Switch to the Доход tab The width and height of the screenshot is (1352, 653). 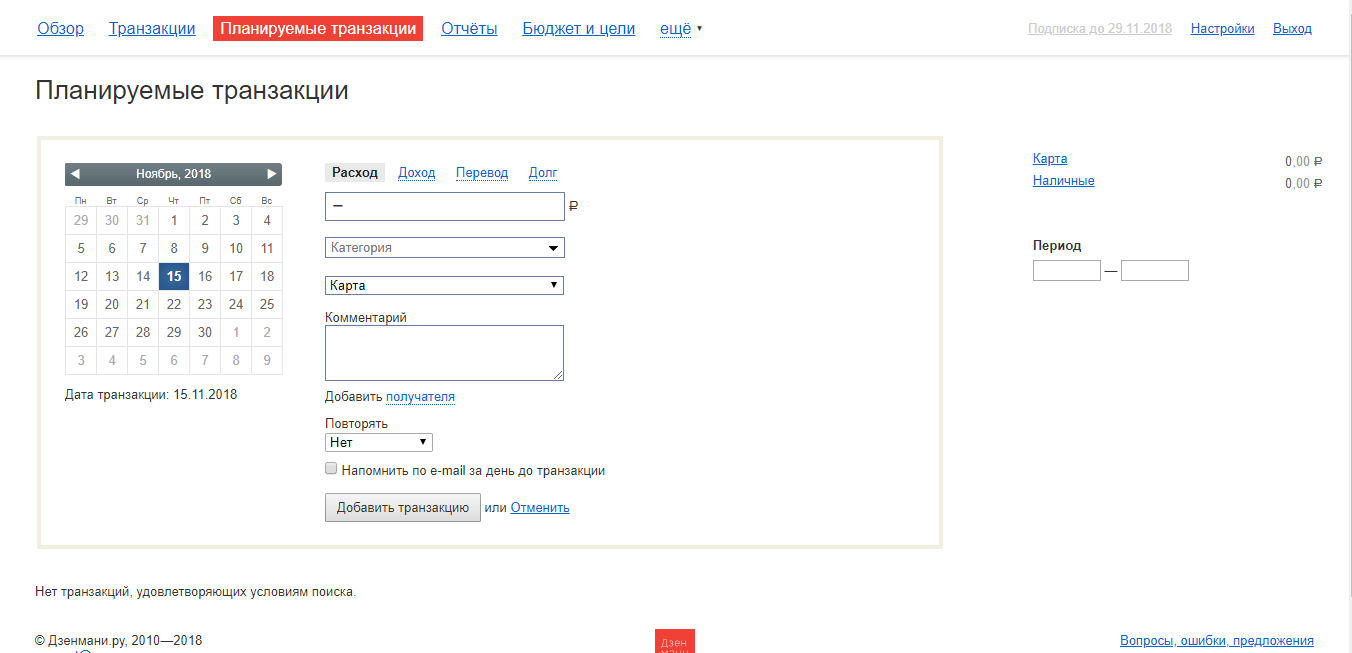416,173
